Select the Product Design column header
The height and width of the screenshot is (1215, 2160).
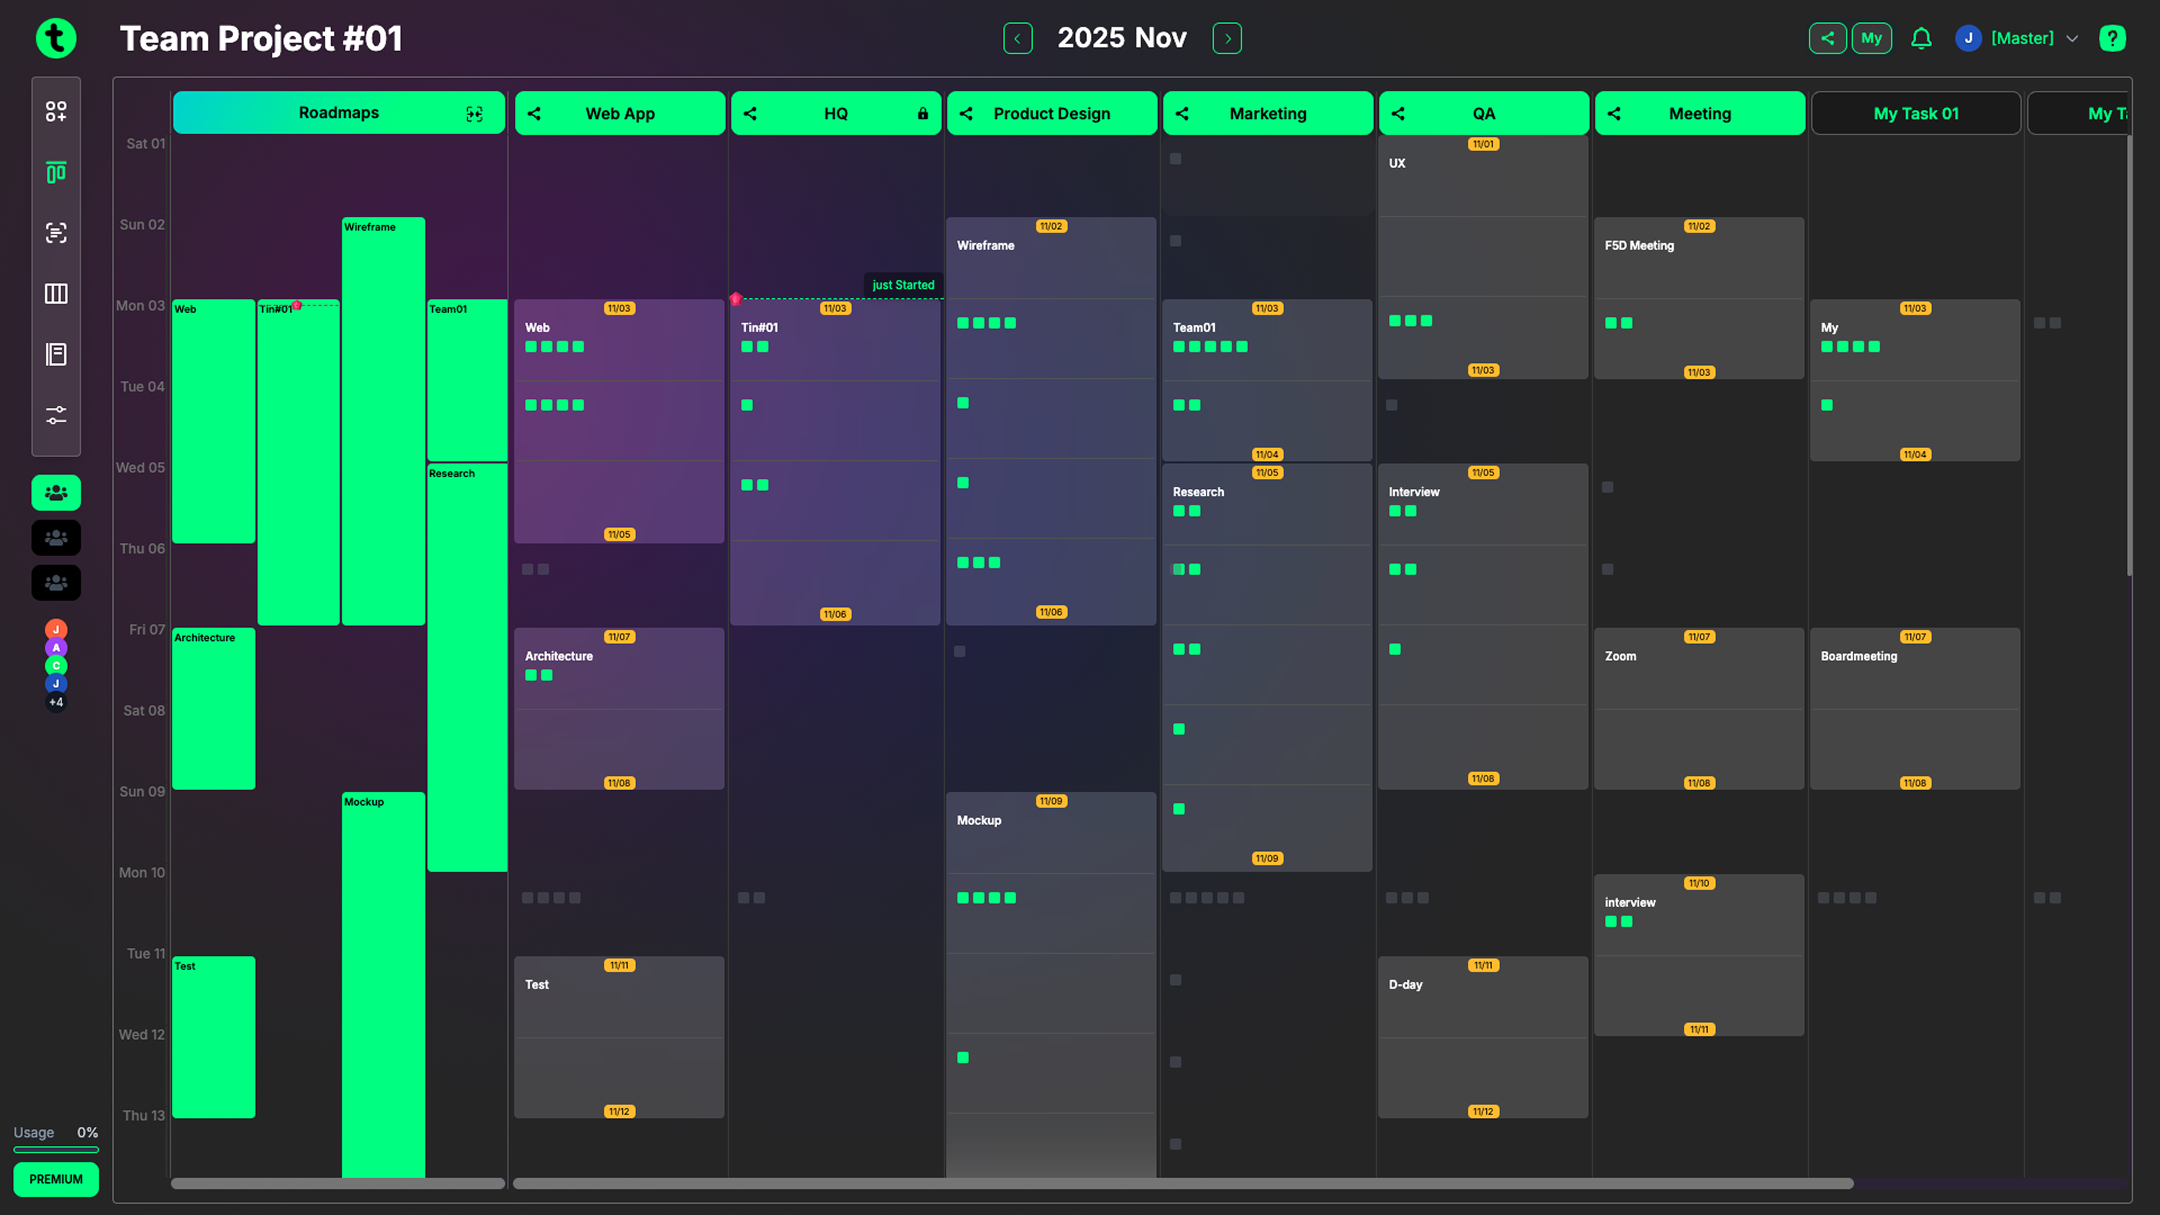coord(1051,113)
